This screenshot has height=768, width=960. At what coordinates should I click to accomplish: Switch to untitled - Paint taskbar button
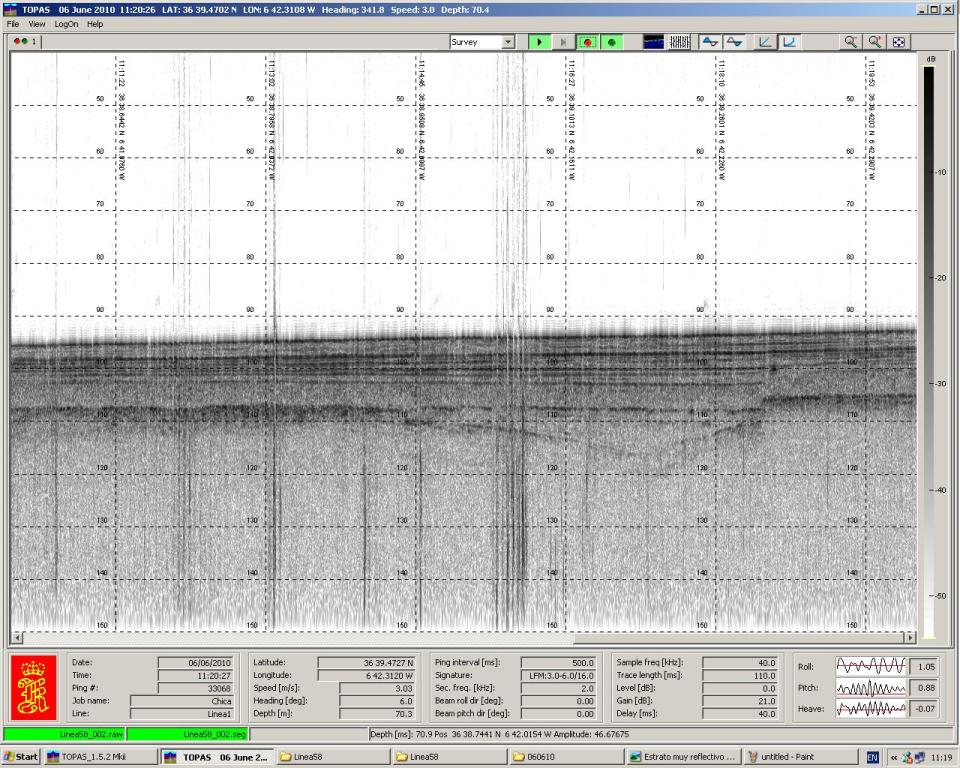(800, 757)
